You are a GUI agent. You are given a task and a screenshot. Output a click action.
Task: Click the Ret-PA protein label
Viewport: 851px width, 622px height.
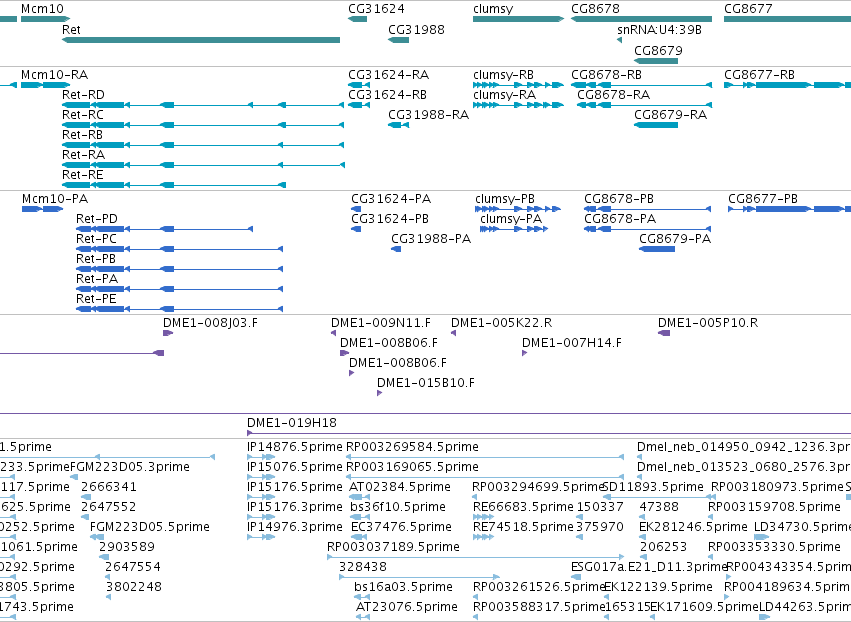pos(97,279)
